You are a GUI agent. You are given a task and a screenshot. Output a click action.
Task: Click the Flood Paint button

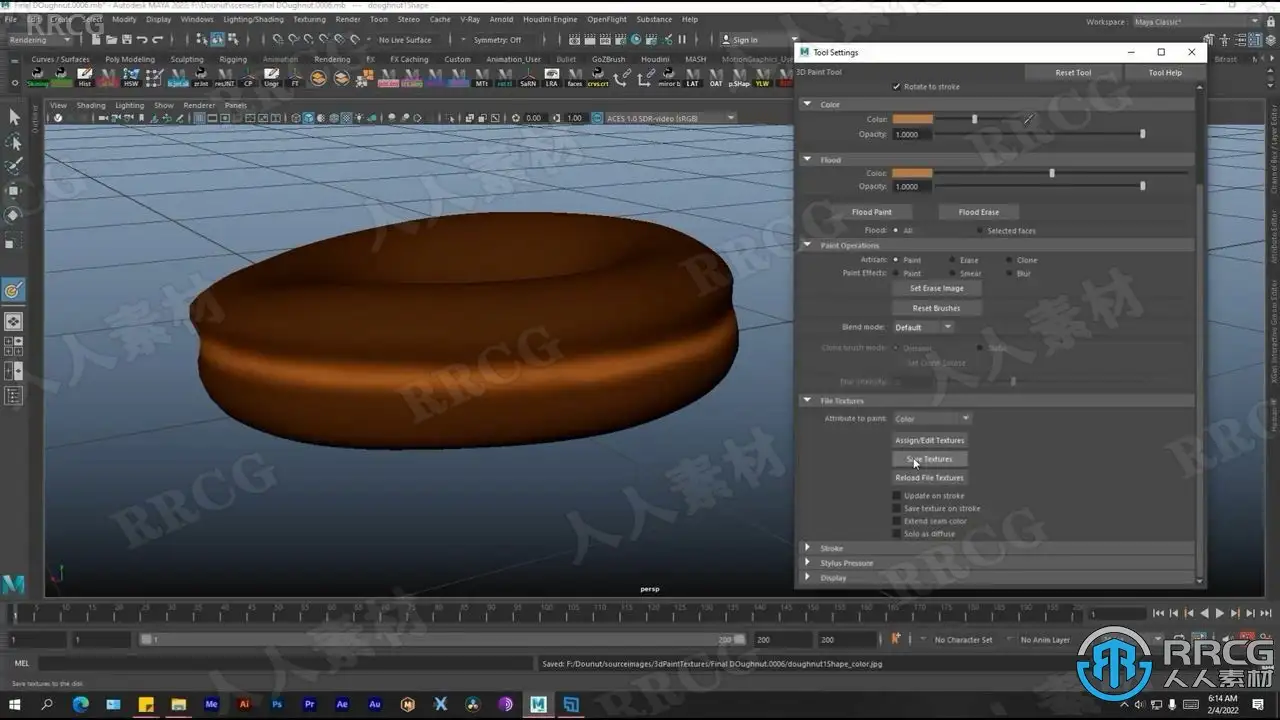pos(871,212)
